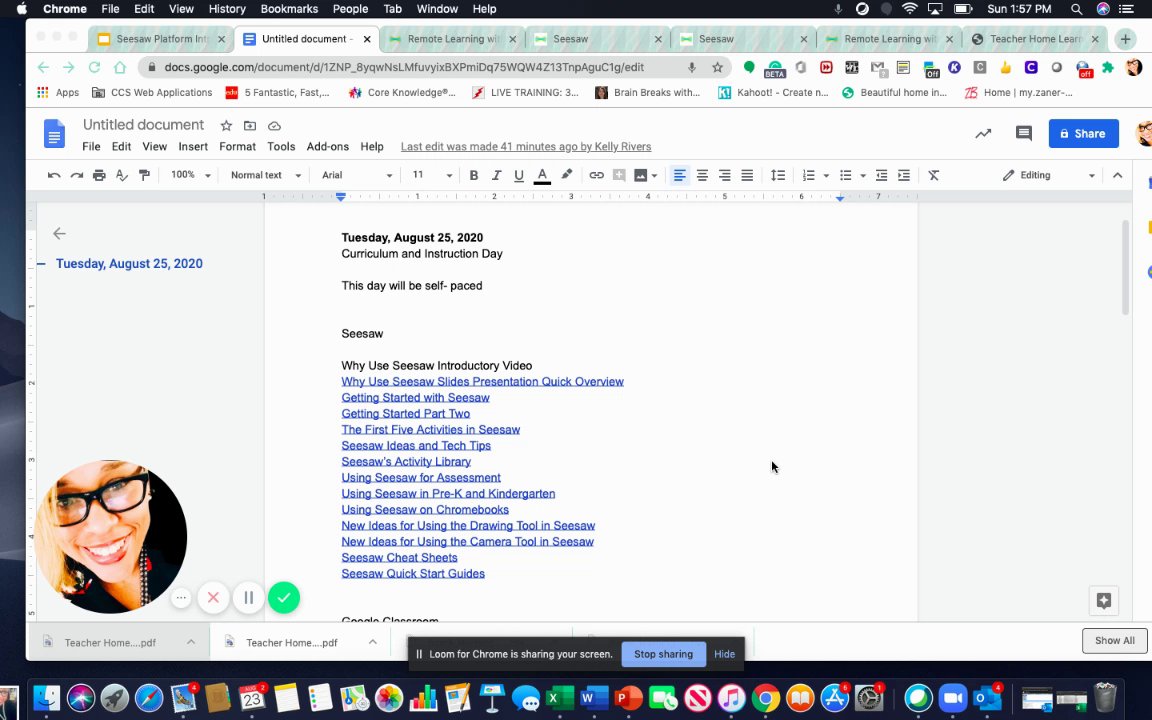This screenshot has width=1152, height=720.
Task: Open the Insert menu in Docs
Action: pyautogui.click(x=193, y=146)
